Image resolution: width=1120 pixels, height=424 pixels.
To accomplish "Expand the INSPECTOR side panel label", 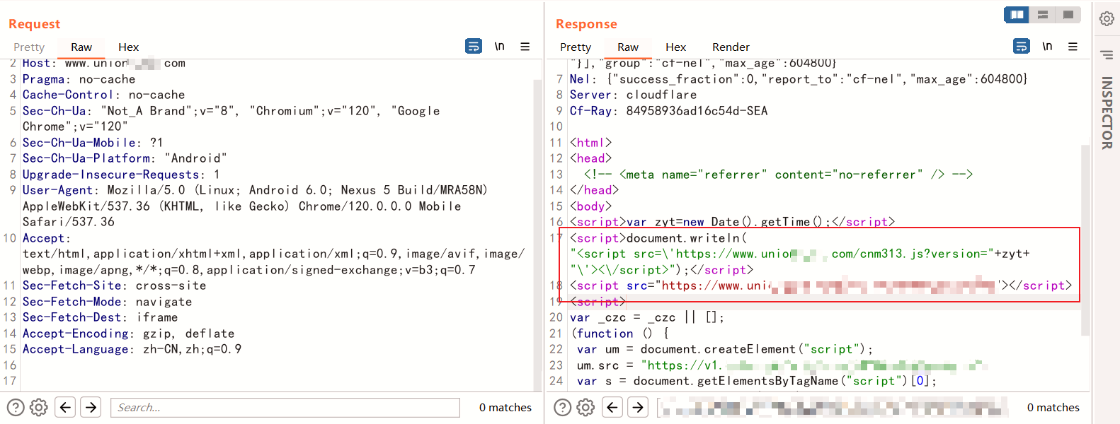I will point(1106,113).
